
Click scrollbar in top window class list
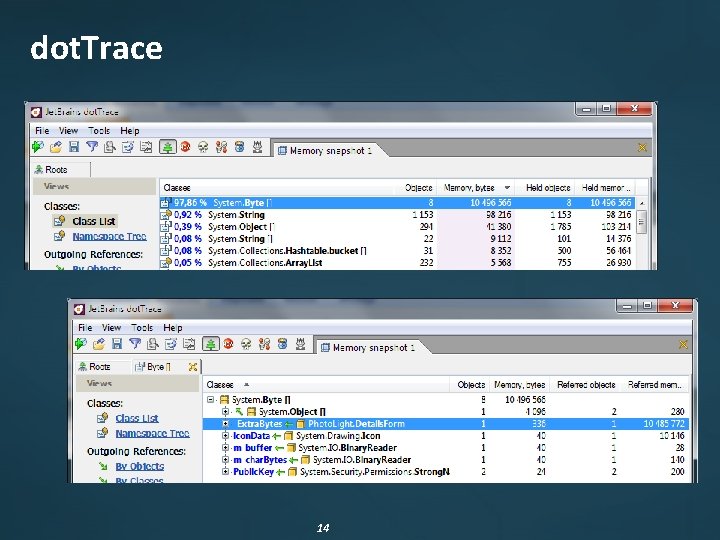click(x=642, y=221)
